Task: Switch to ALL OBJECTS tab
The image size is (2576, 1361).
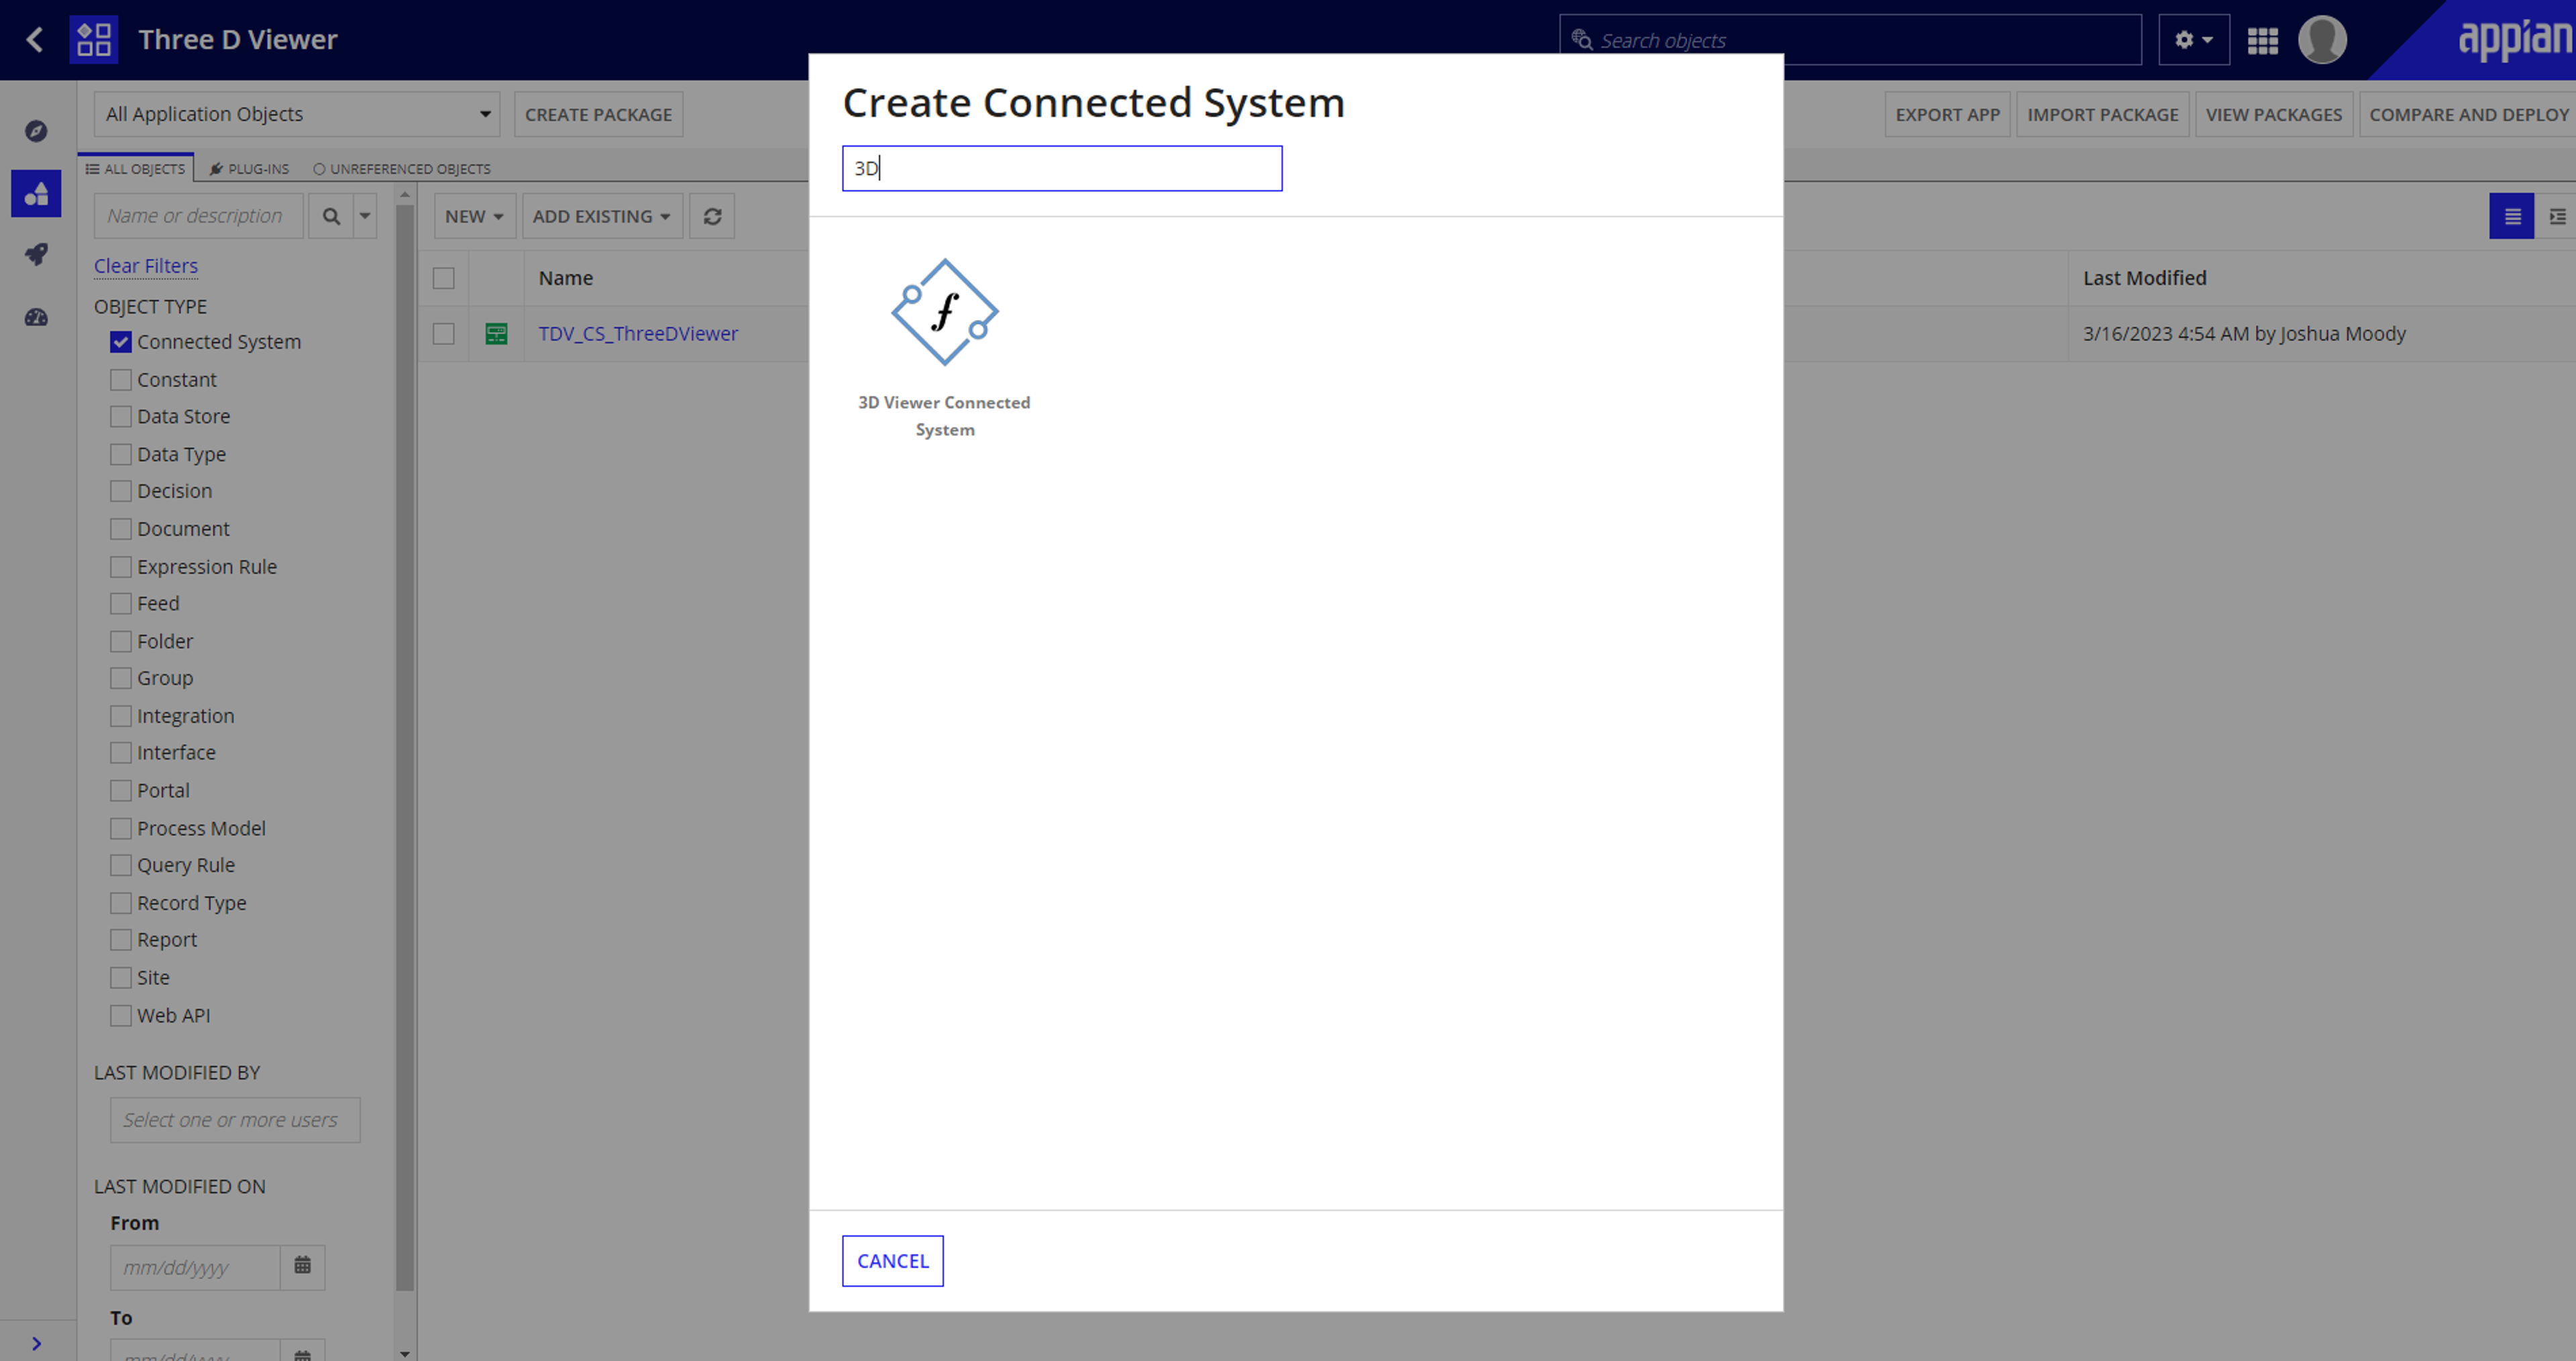Action: tap(136, 169)
